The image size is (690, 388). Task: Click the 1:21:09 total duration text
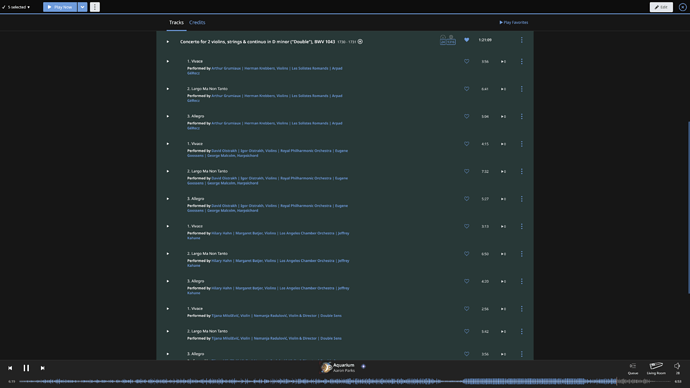click(x=485, y=40)
